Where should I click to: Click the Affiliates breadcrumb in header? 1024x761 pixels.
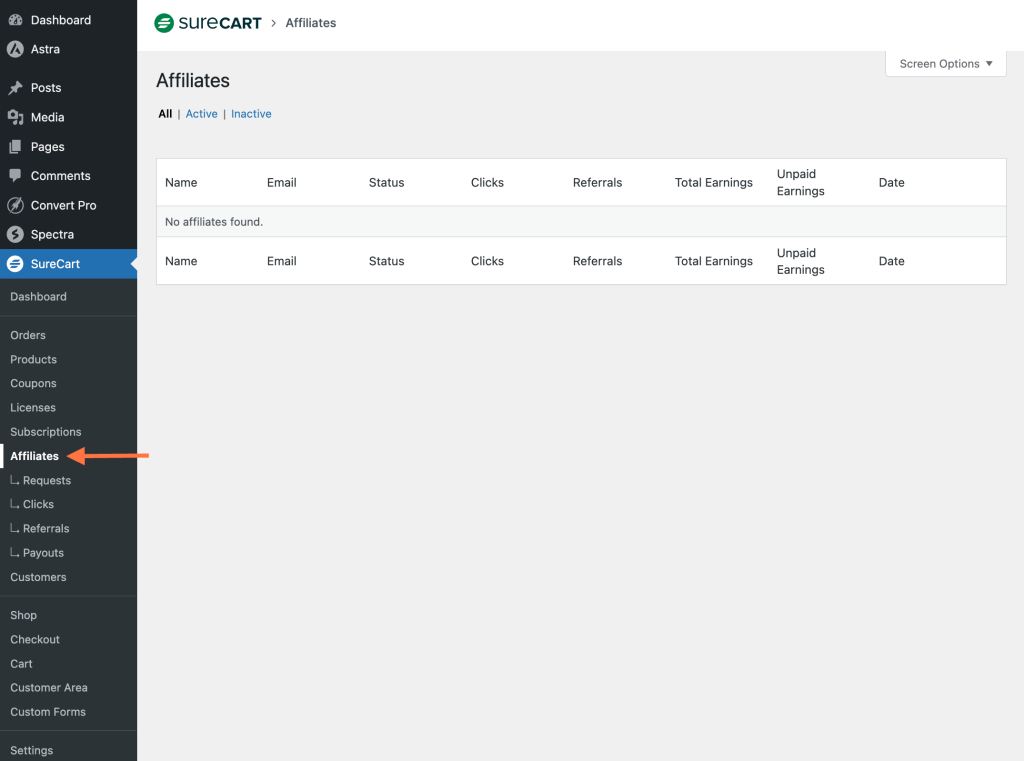[311, 23]
